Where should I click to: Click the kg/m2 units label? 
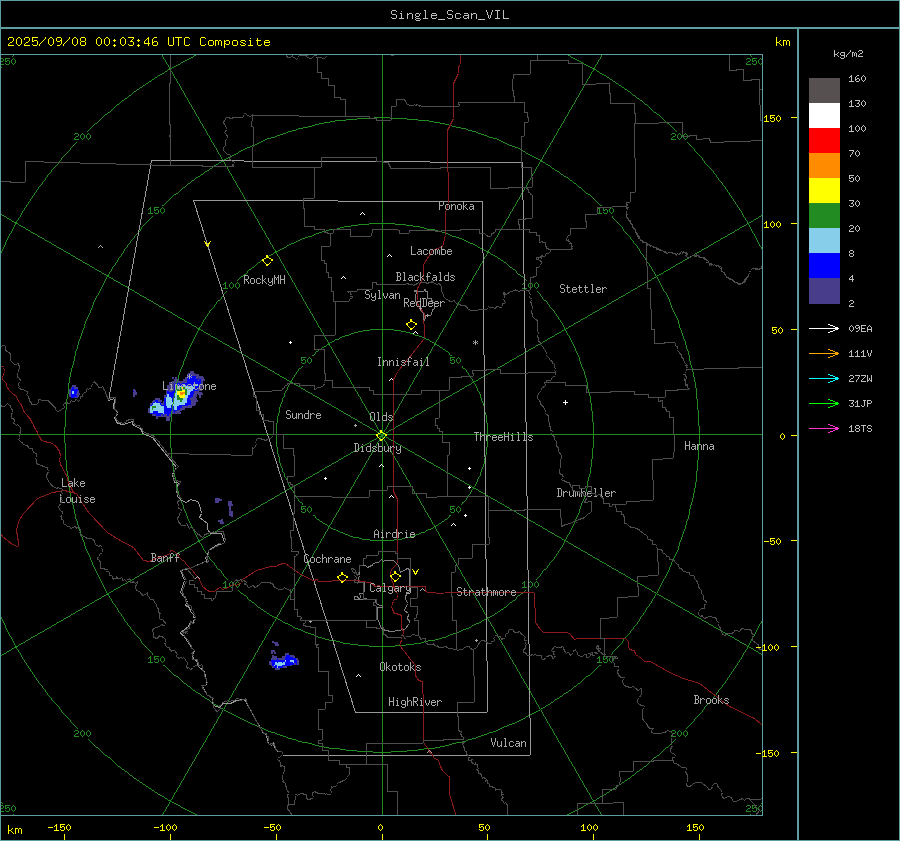pyautogui.click(x=848, y=54)
